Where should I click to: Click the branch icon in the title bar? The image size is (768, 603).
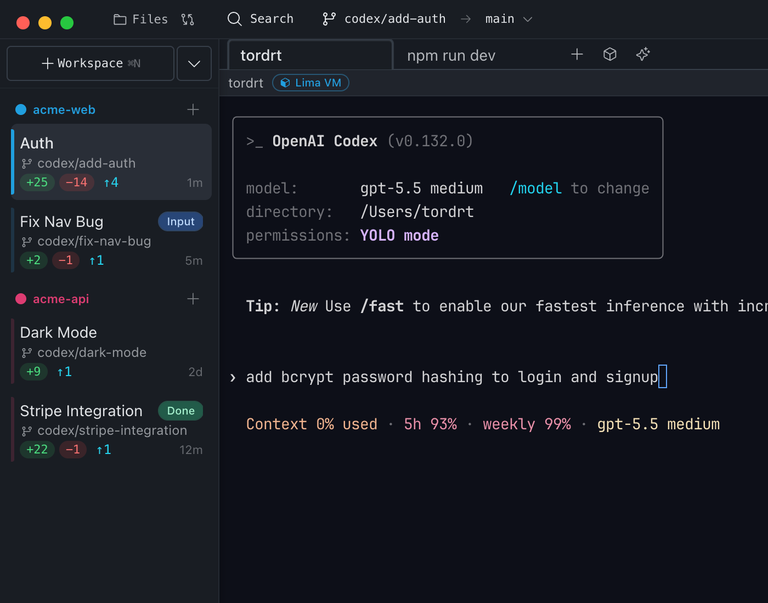[329, 19]
